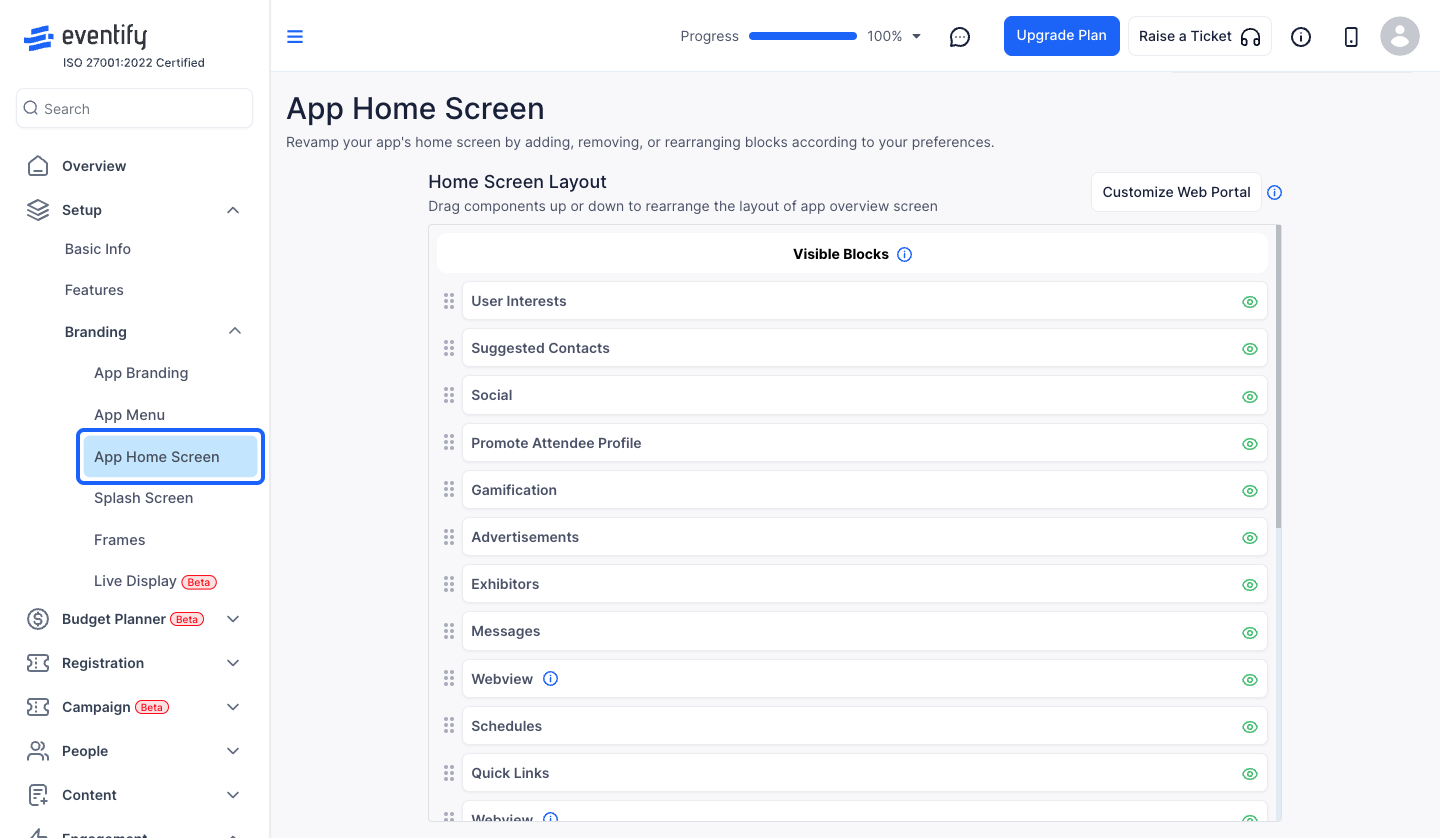Expand the Registration chevron
The image size is (1440, 838).
[x=233, y=663]
